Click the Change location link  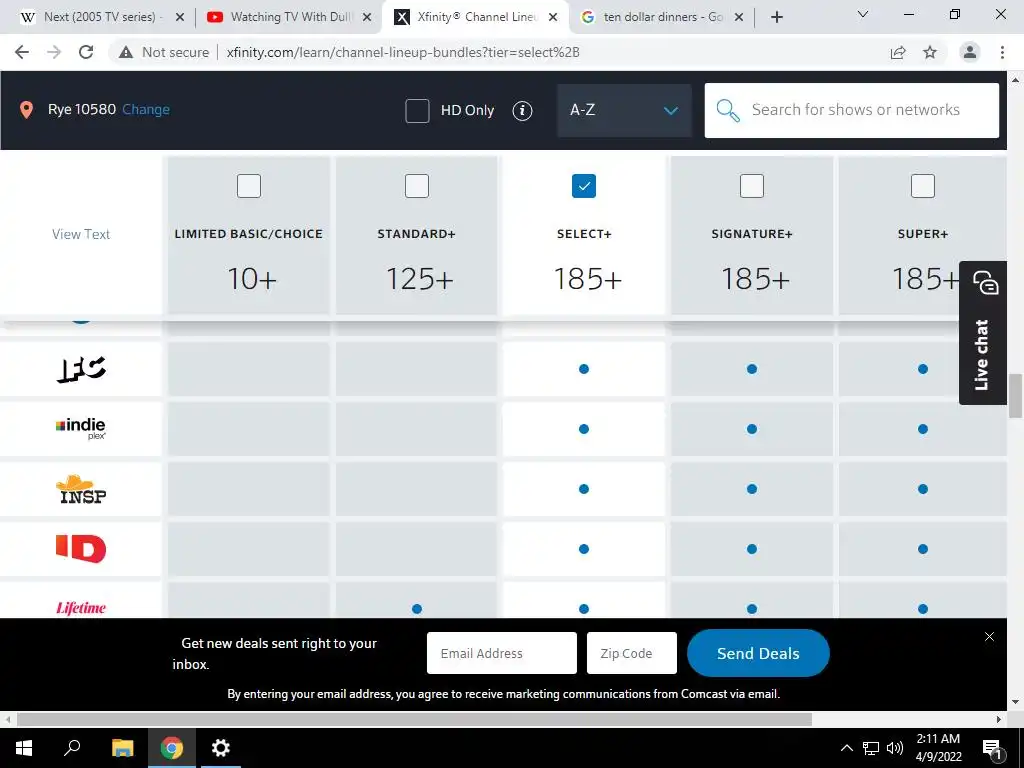click(x=146, y=110)
